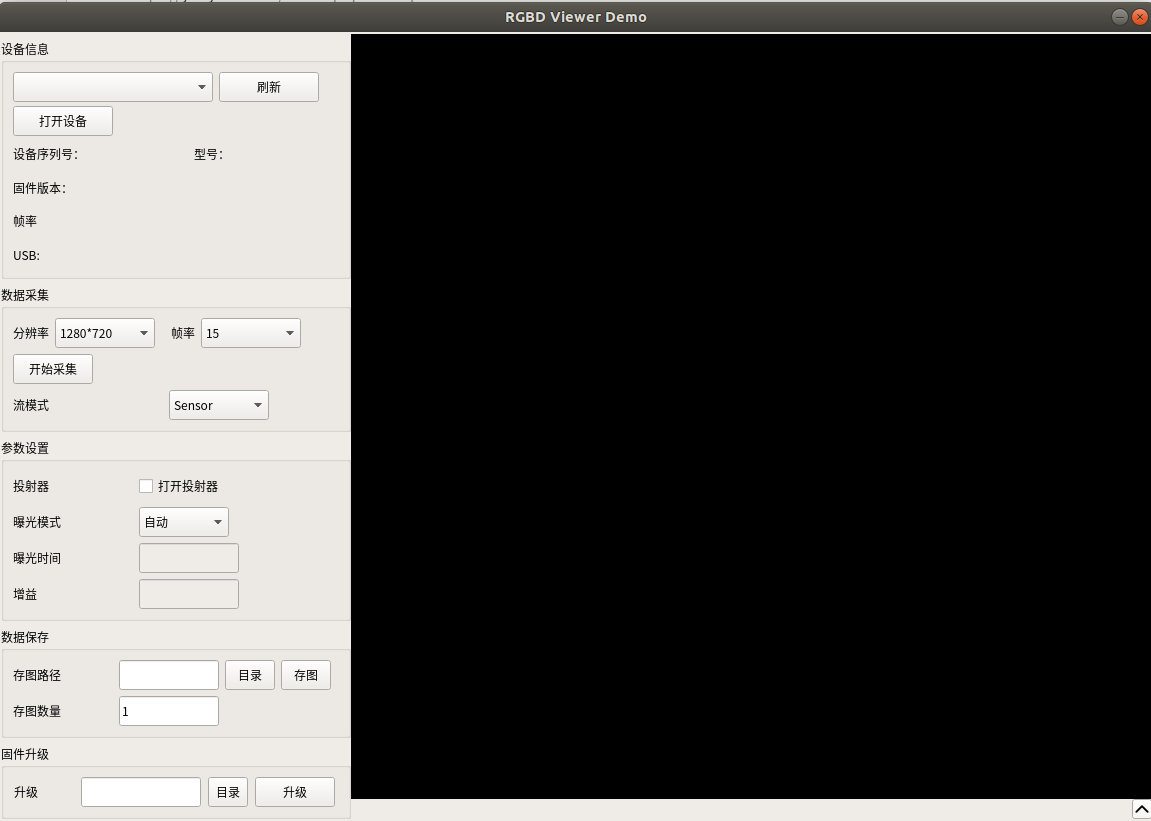Click the 刷新 button to refresh device list
The image size is (1151, 821).
[x=268, y=87]
